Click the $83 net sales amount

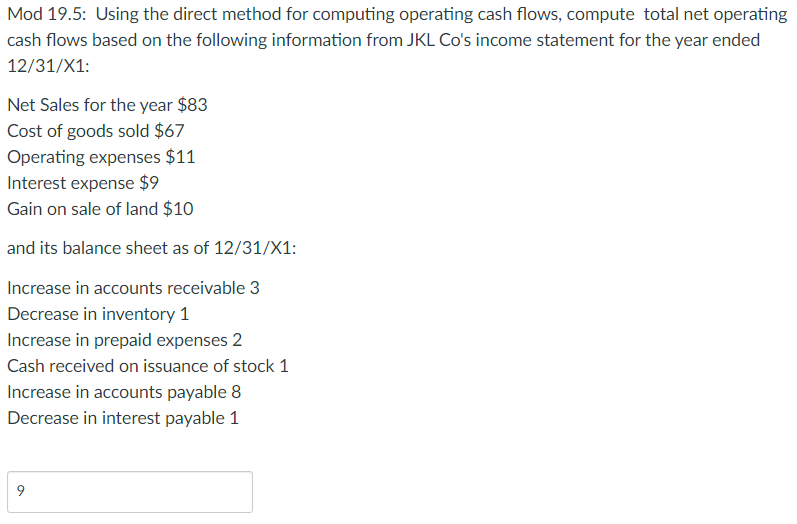coord(192,105)
